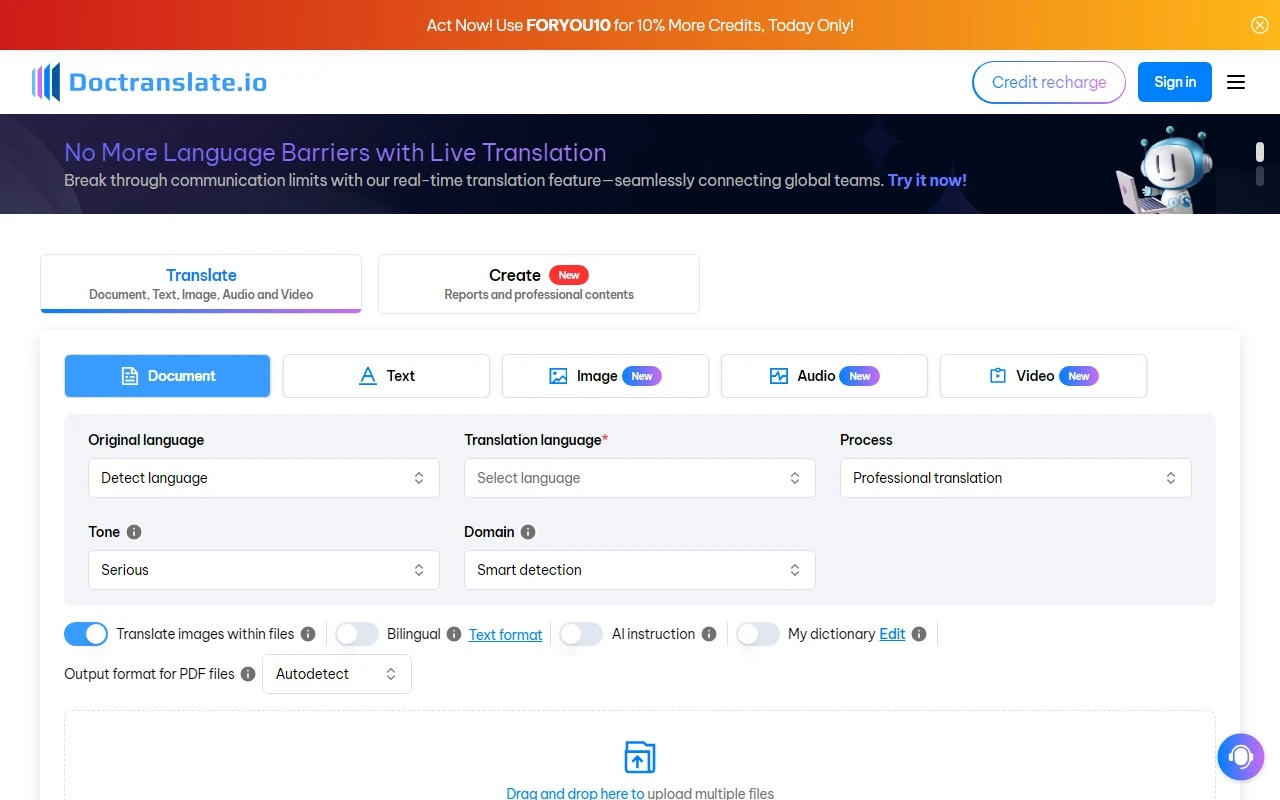Click the upload files icon

(640, 757)
